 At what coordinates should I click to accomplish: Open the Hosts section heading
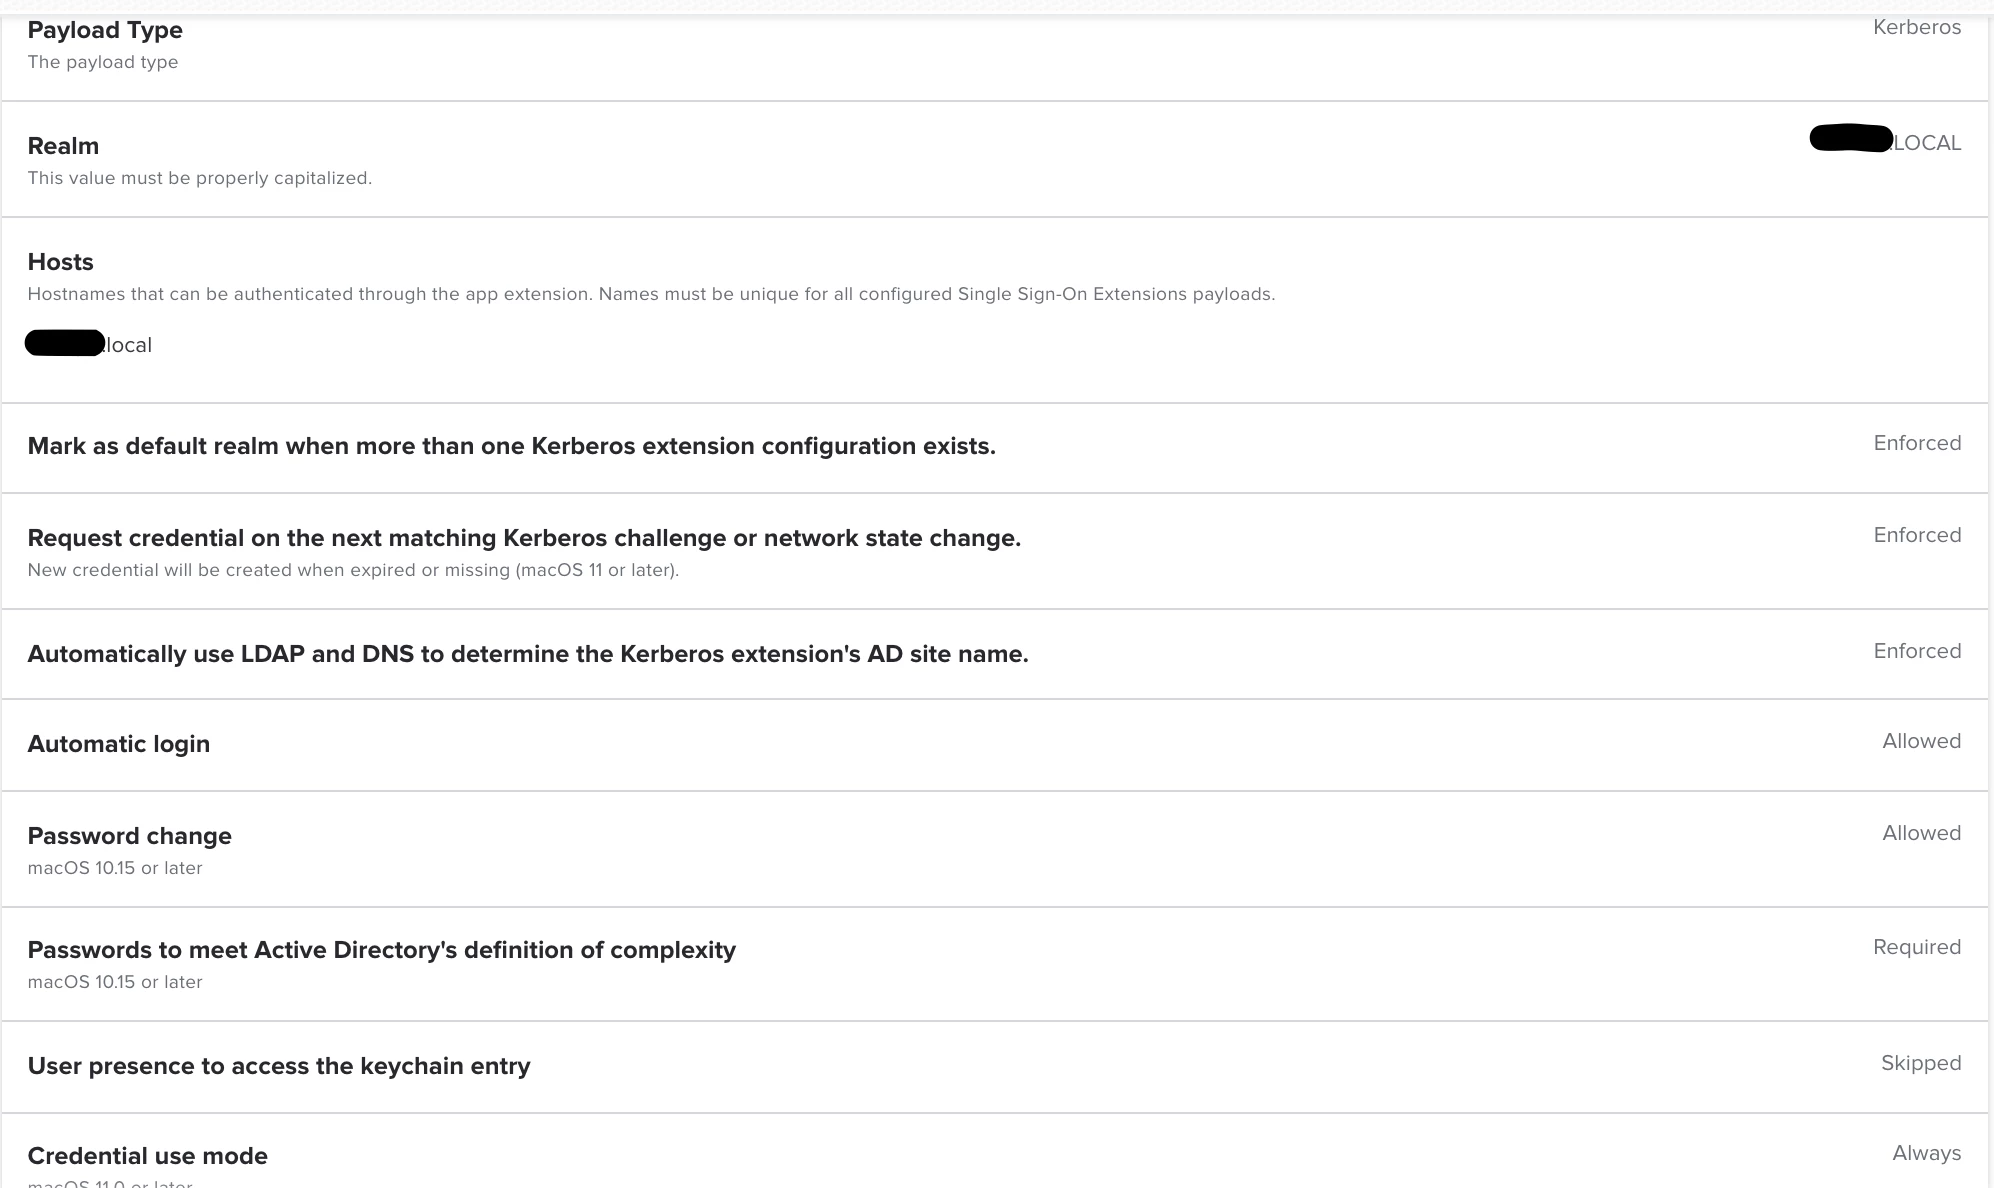pyautogui.click(x=60, y=262)
